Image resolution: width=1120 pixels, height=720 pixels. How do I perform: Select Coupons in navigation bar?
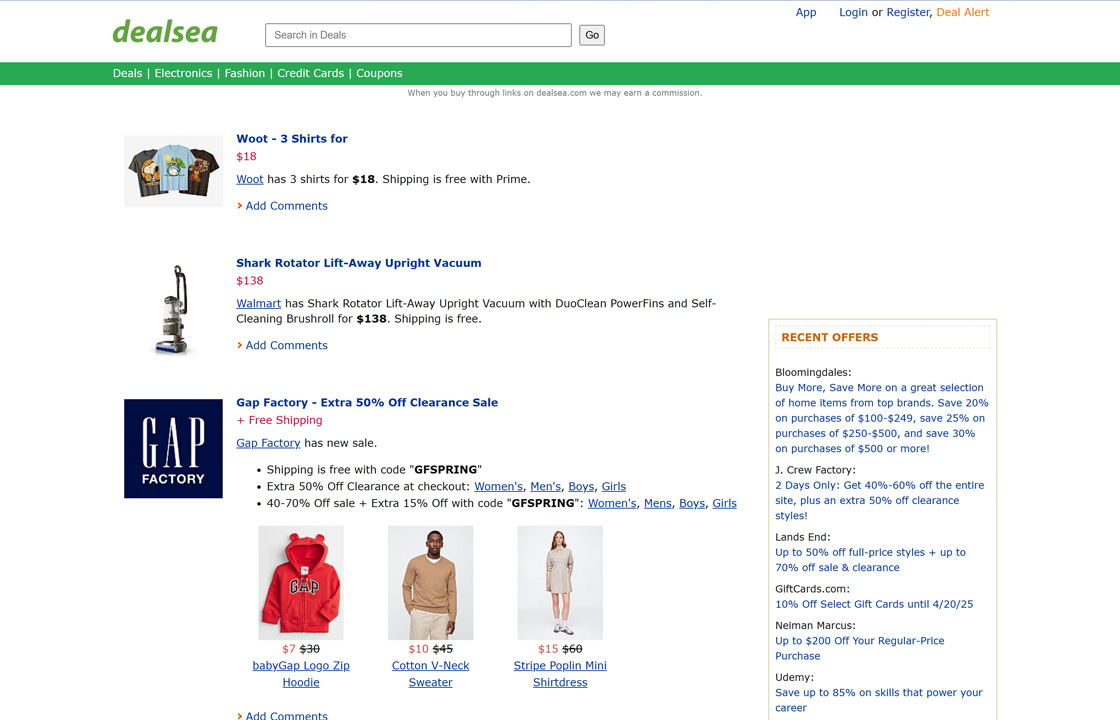tap(379, 74)
